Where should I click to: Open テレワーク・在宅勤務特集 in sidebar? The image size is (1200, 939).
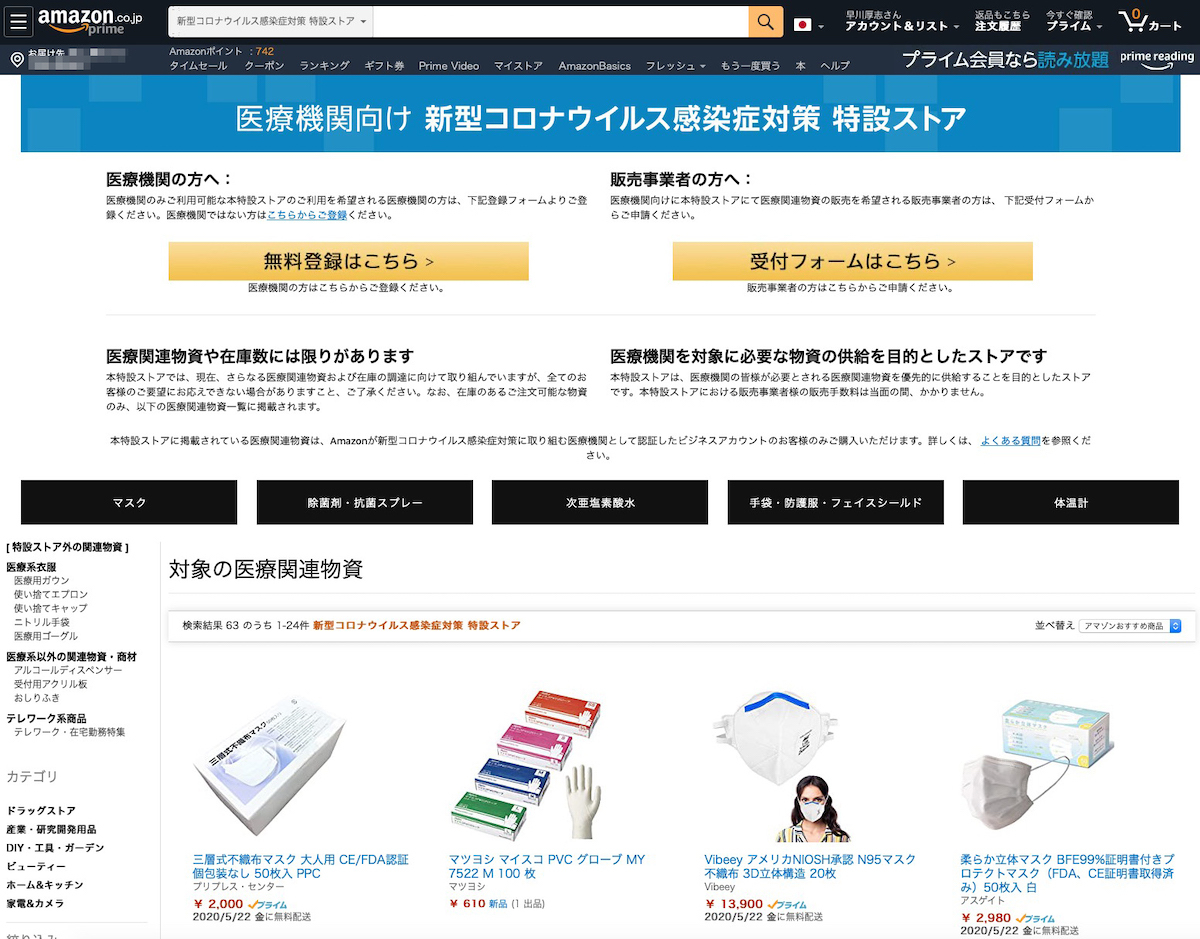coord(70,732)
